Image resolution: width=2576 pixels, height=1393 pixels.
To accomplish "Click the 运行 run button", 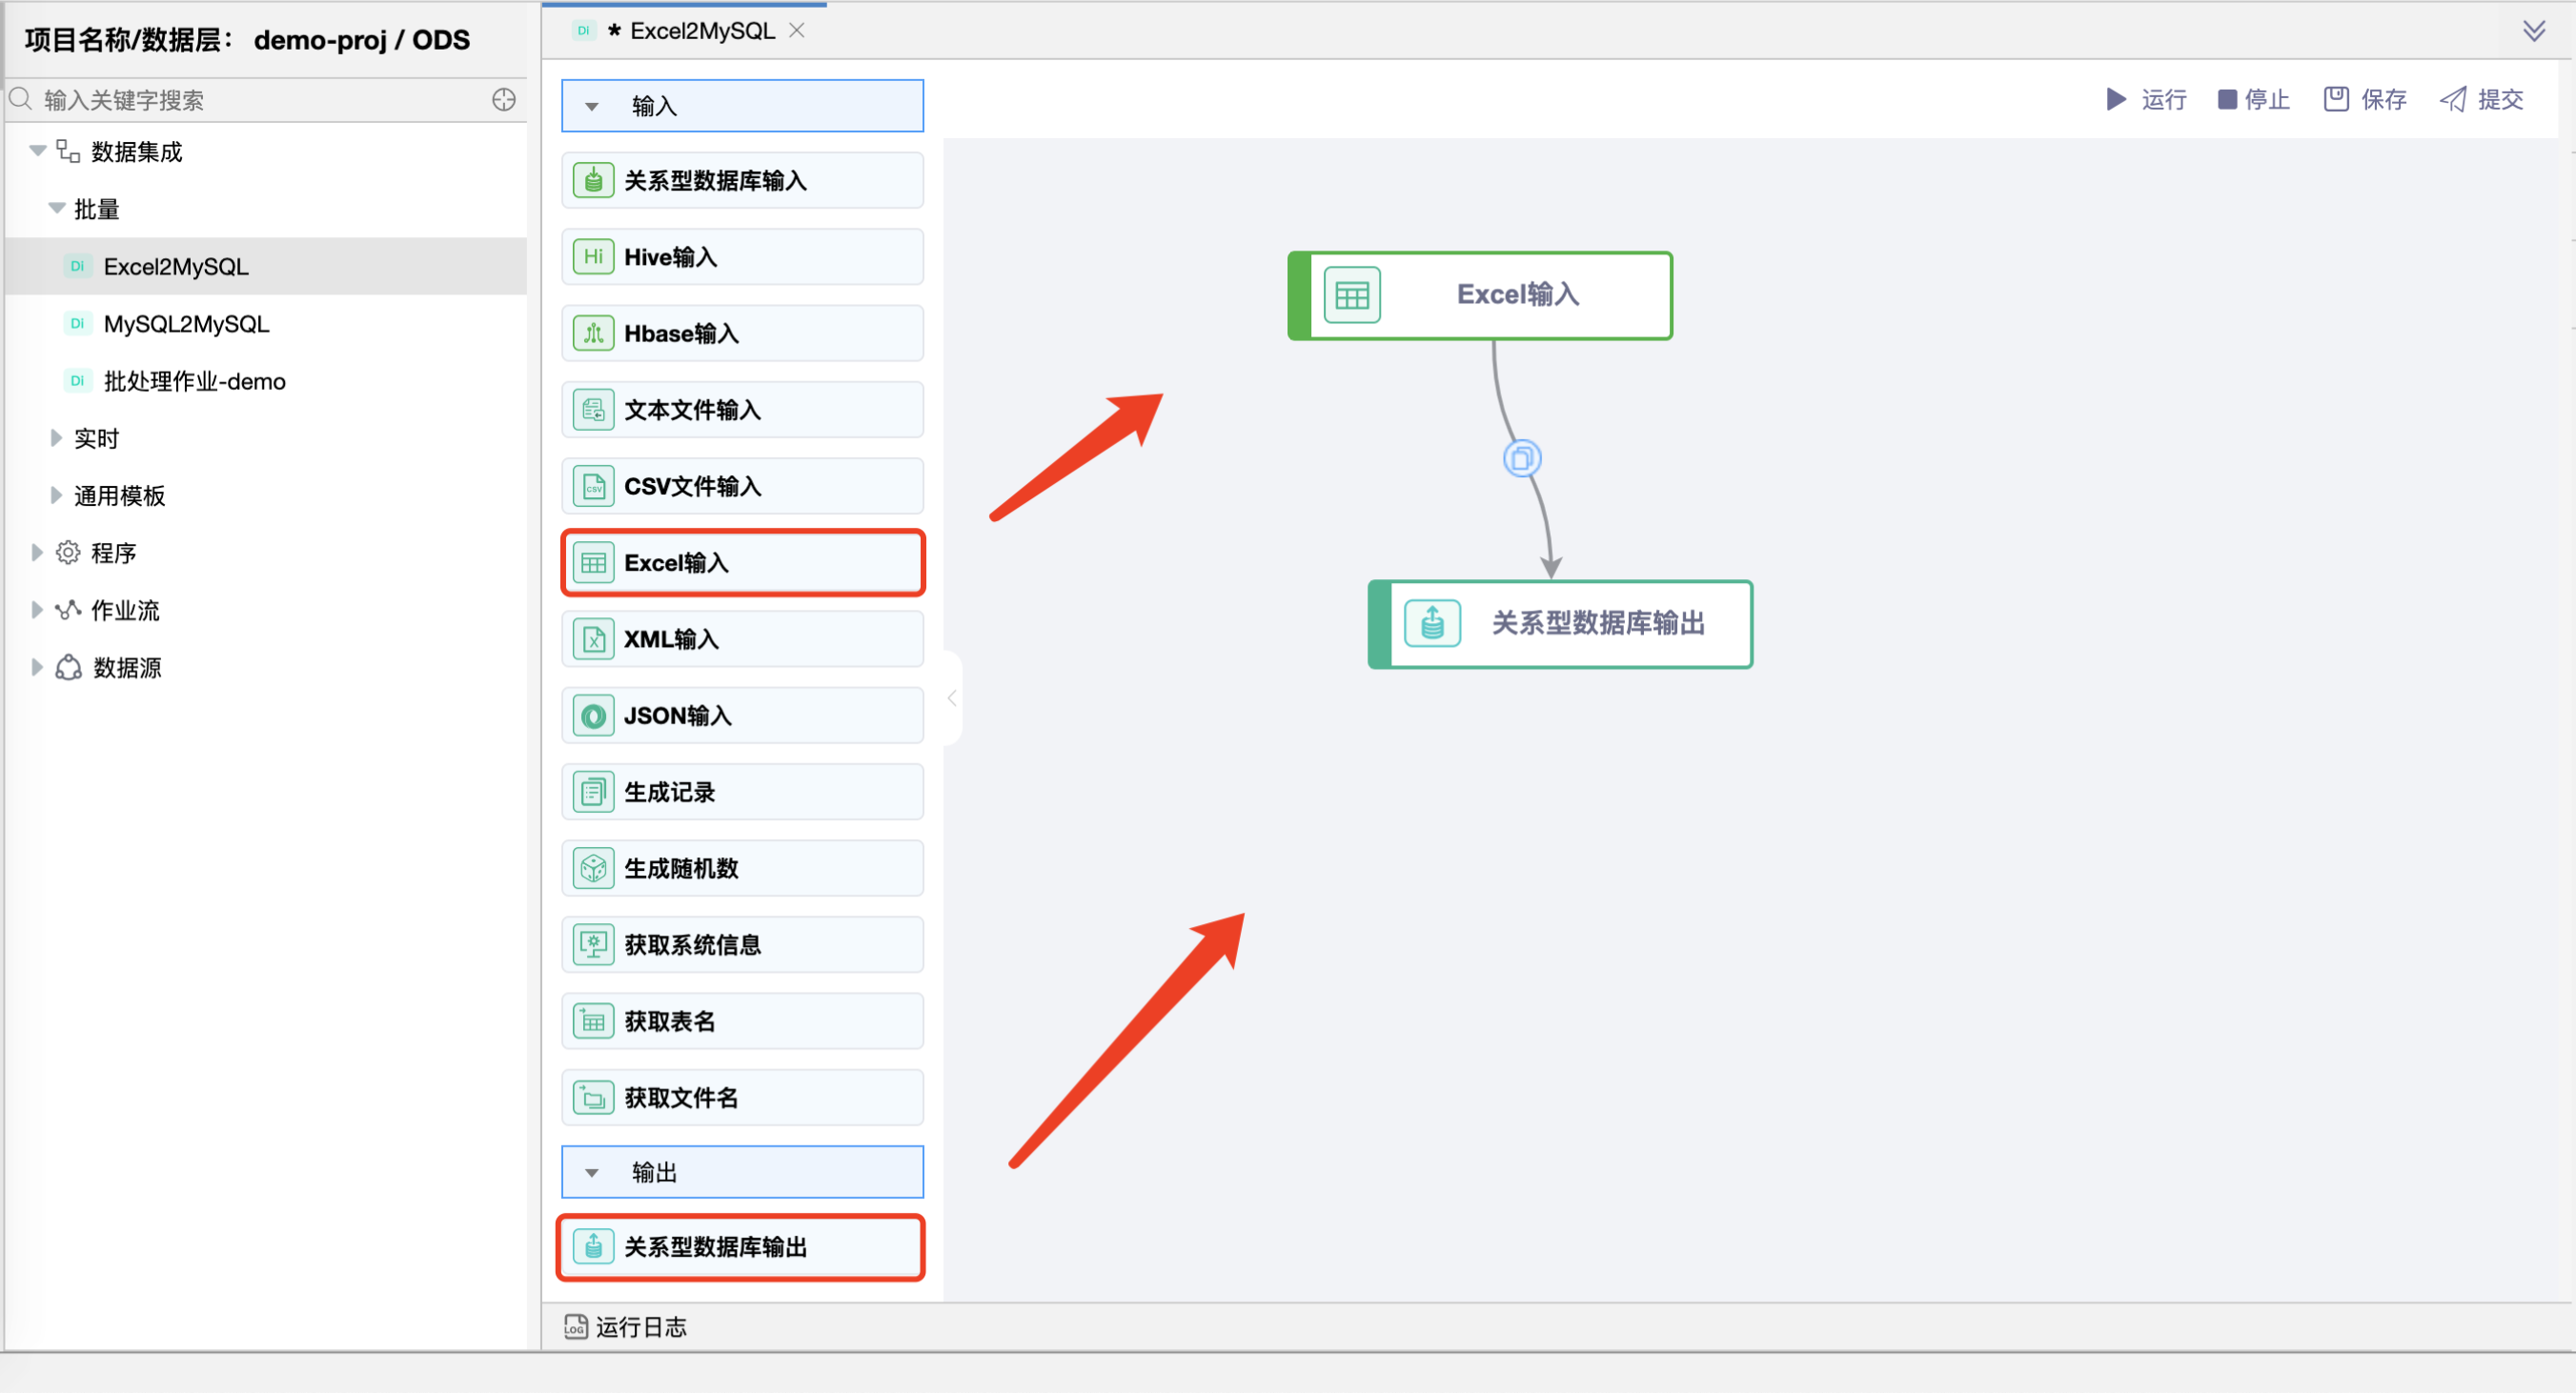I will coord(2145,99).
